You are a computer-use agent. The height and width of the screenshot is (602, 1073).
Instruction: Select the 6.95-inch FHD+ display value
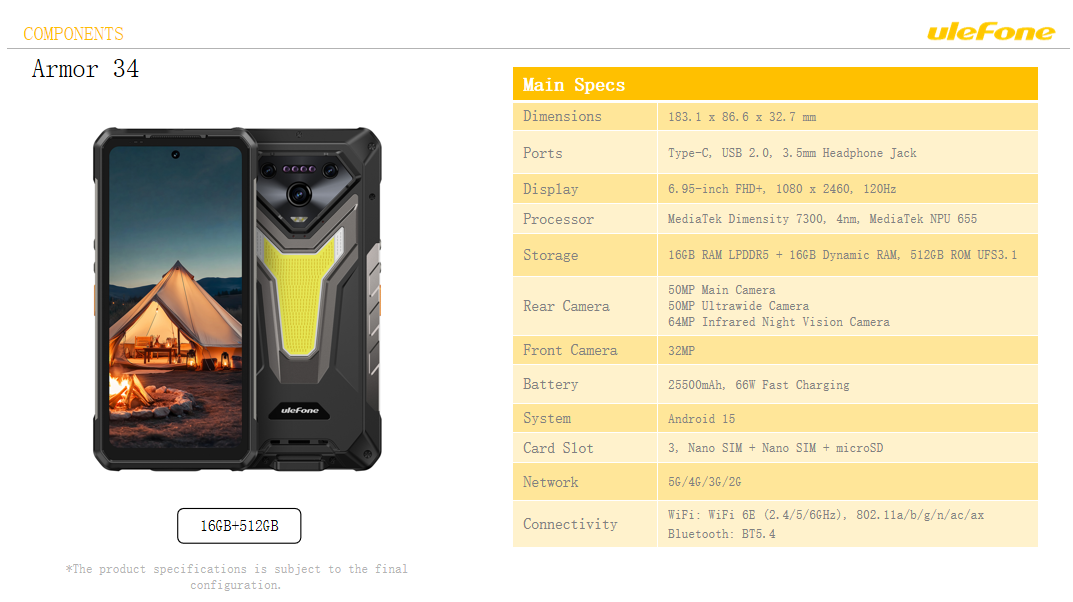click(781, 189)
